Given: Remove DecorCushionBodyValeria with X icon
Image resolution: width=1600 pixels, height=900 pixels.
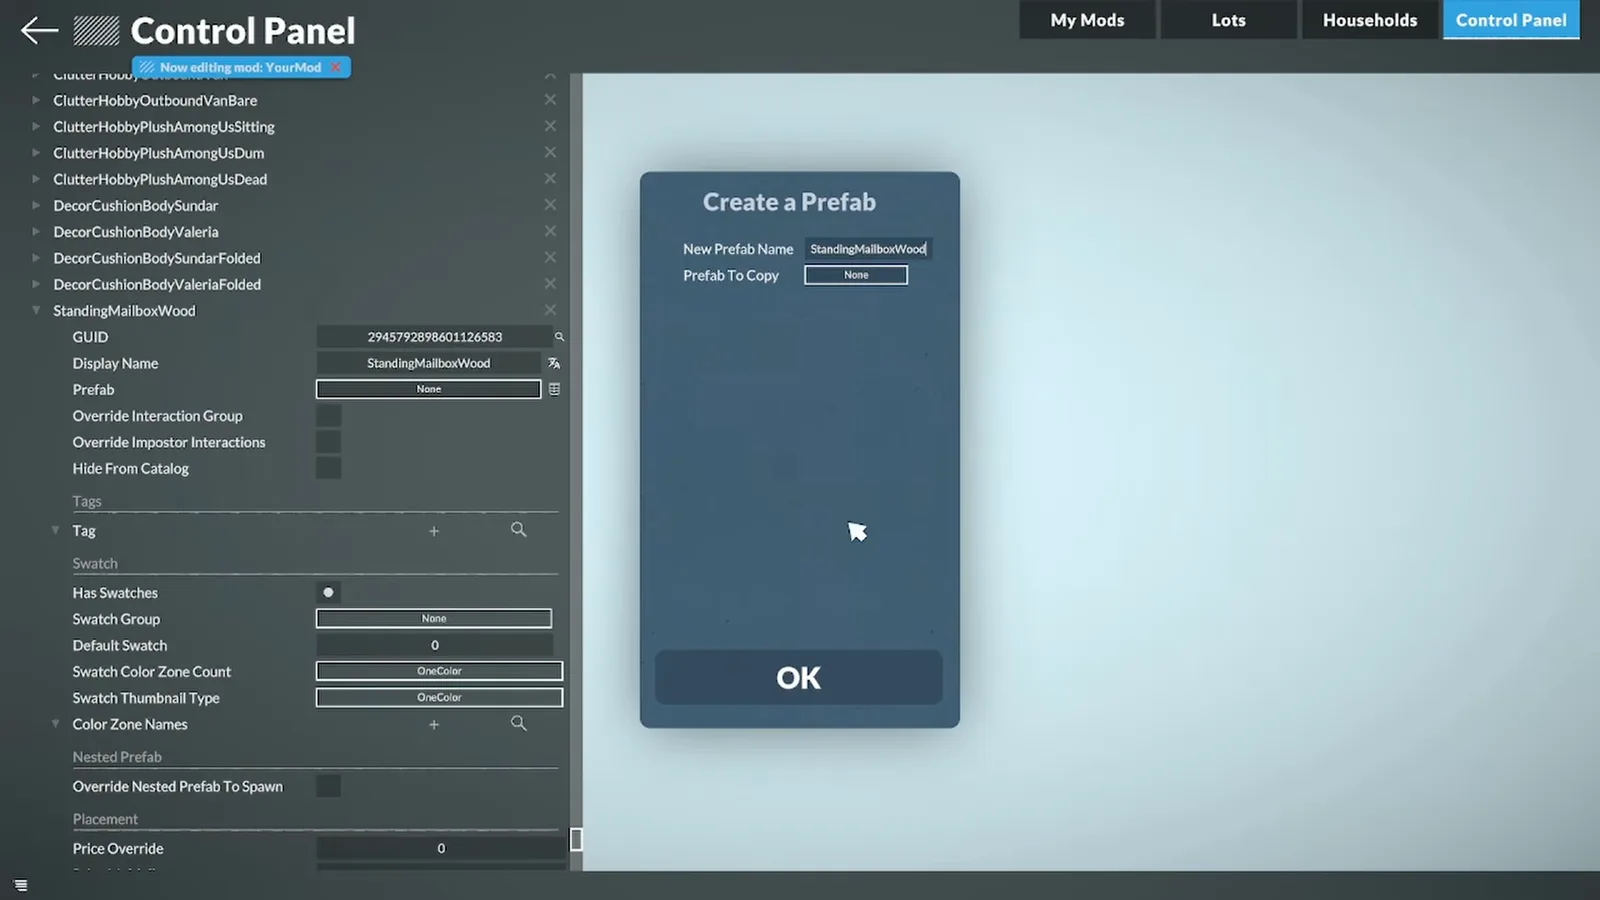Looking at the screenshot, I should [x=550, y=231].
